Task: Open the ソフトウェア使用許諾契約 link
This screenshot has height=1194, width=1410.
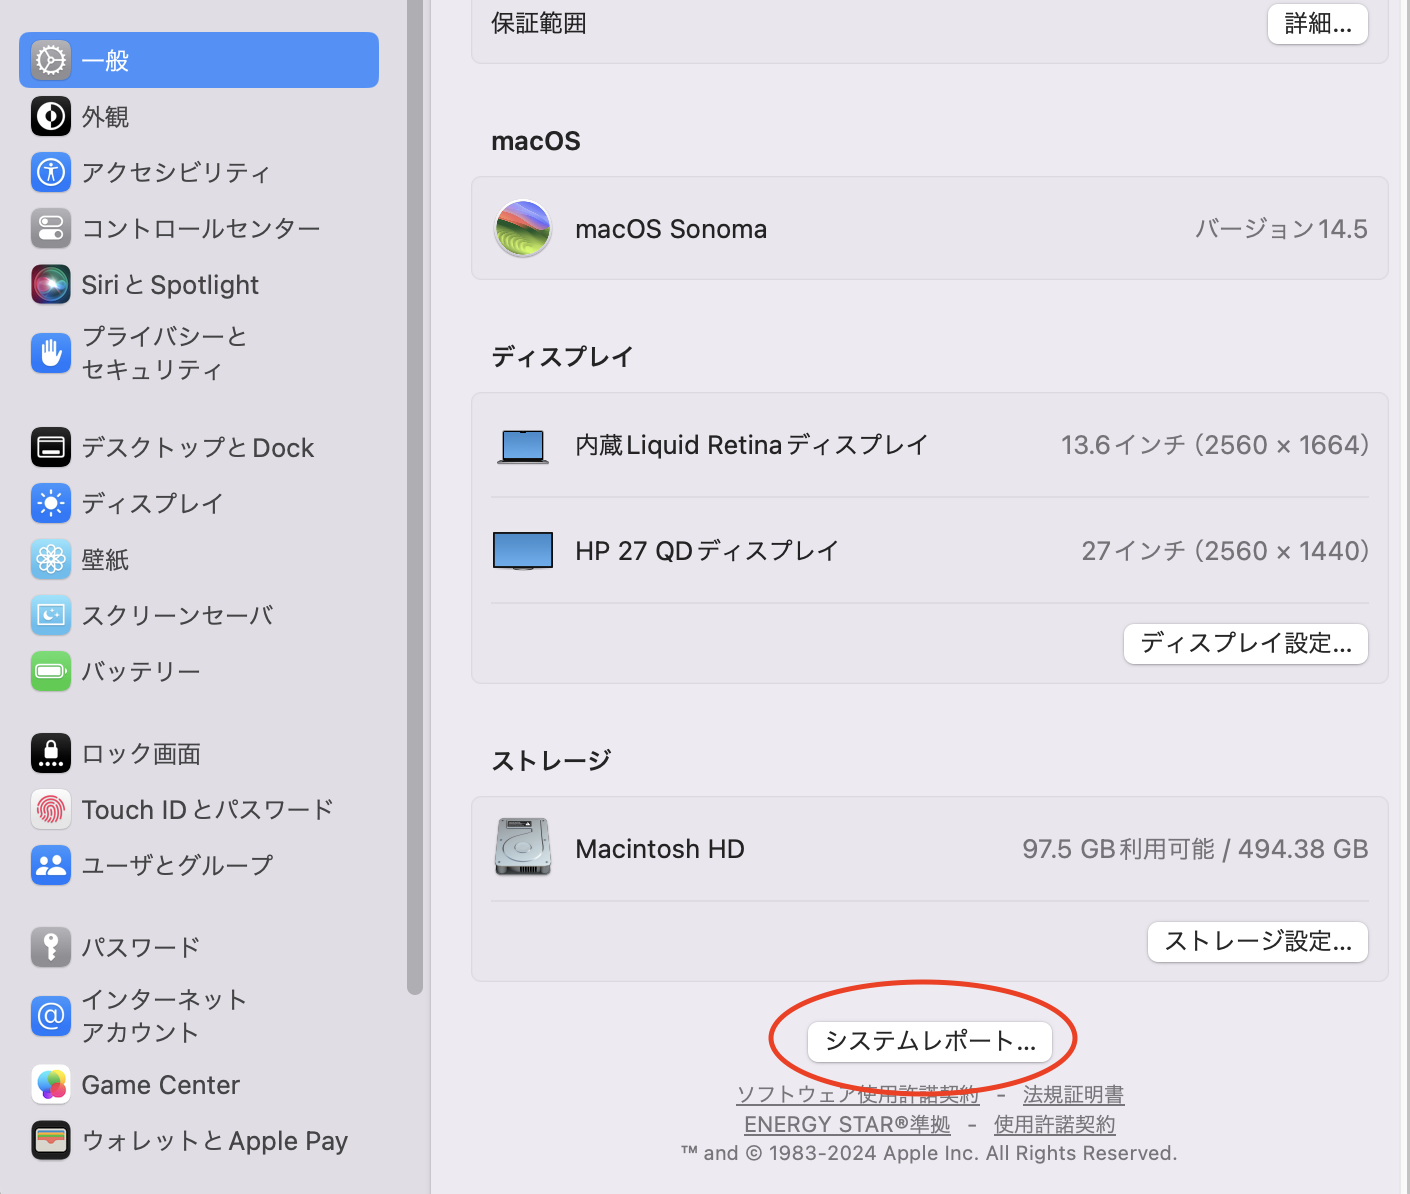Action: [858, 1094]
